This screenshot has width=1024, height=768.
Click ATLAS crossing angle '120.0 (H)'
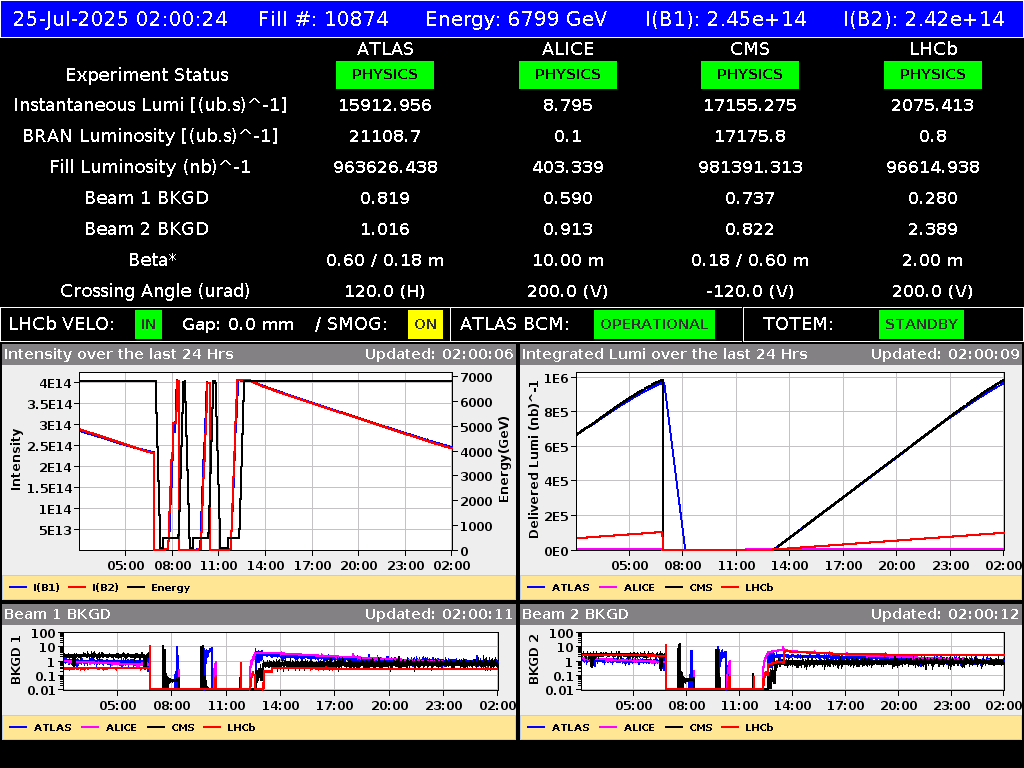click(385, 291)
